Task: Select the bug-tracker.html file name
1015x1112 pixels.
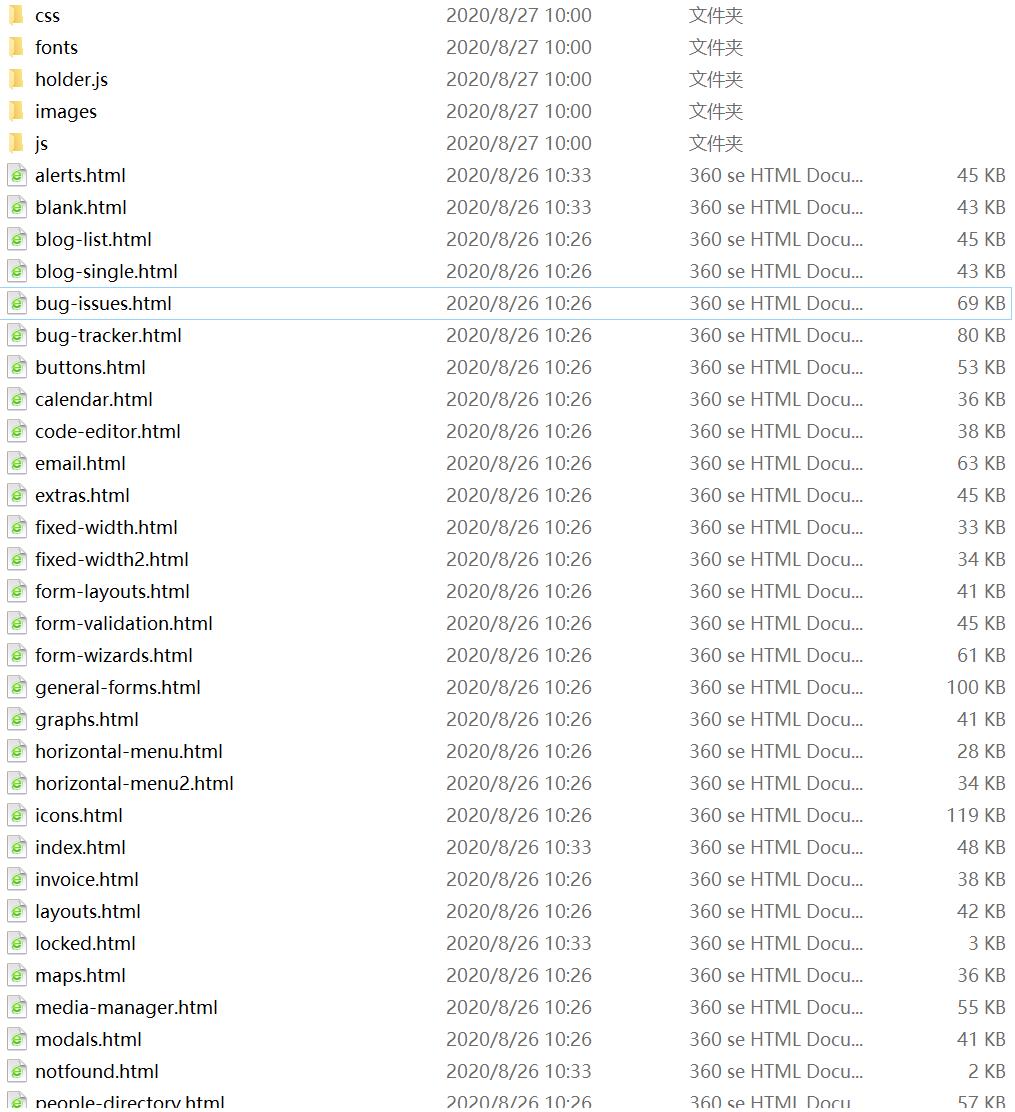Action: point(108,336)
